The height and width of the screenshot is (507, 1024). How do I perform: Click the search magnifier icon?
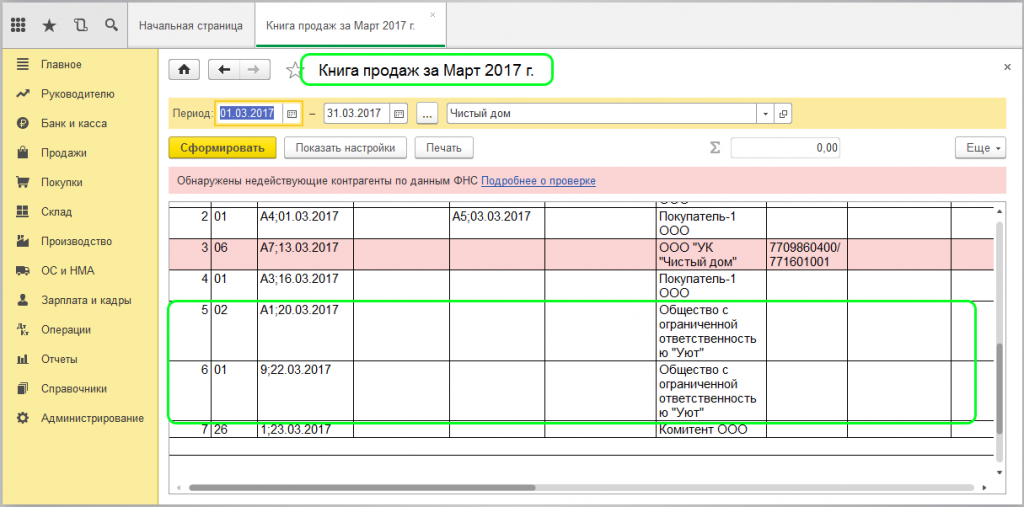(x=110, y=23)
